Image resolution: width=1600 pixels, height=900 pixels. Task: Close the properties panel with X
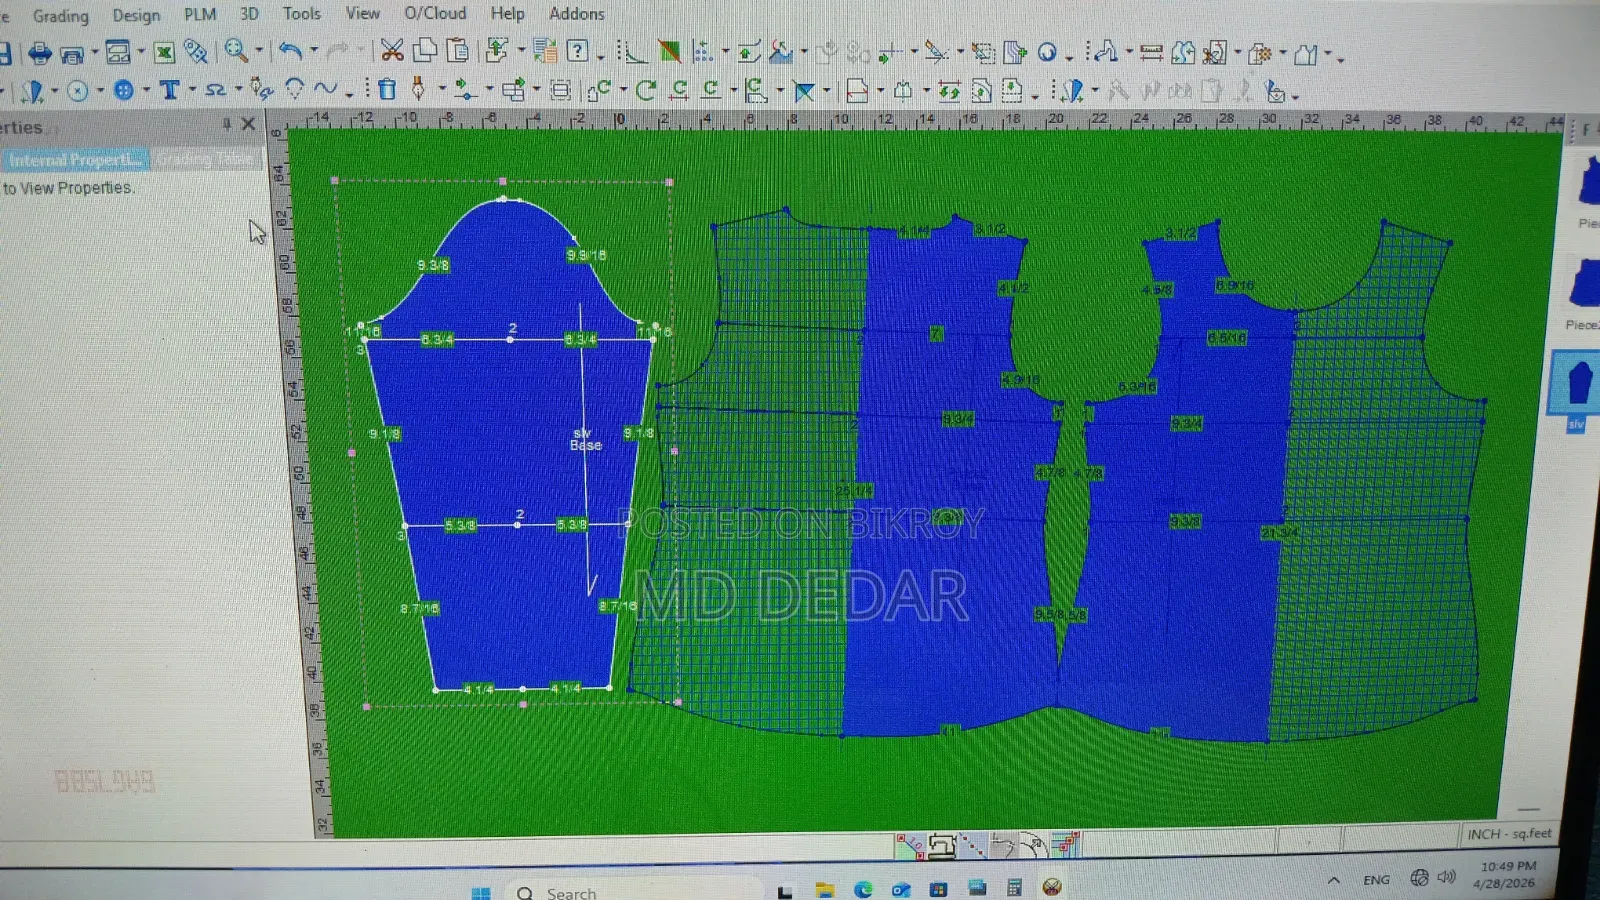coord(248,124)
